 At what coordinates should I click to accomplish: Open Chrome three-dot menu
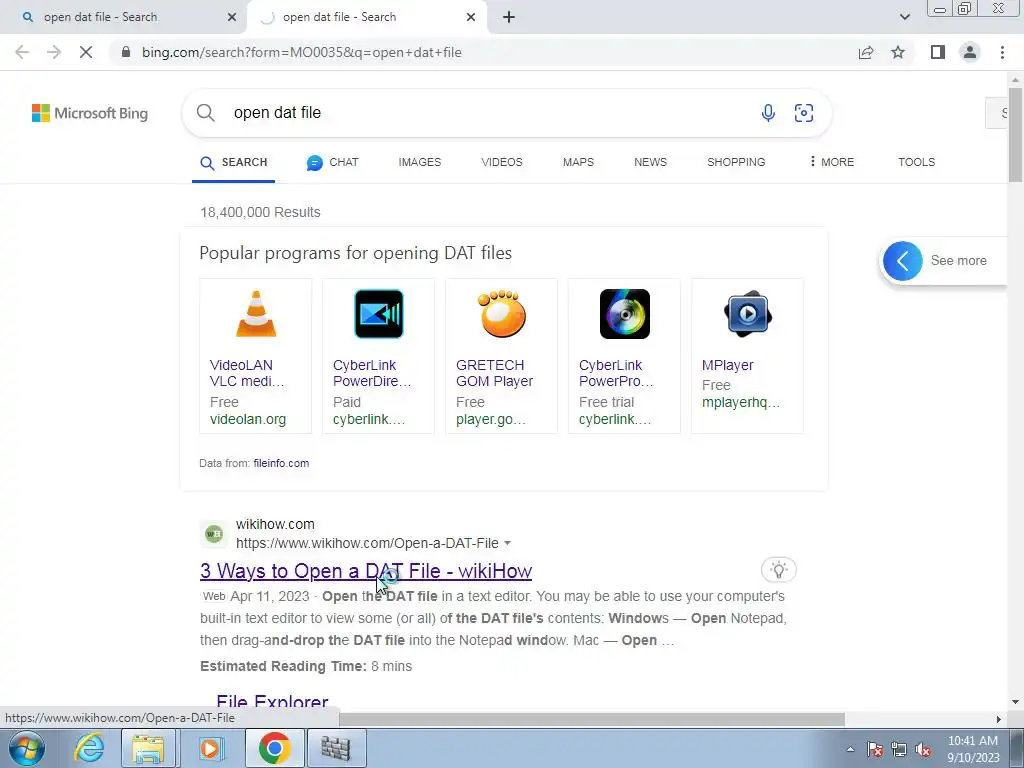click(x=1002, y=52)
